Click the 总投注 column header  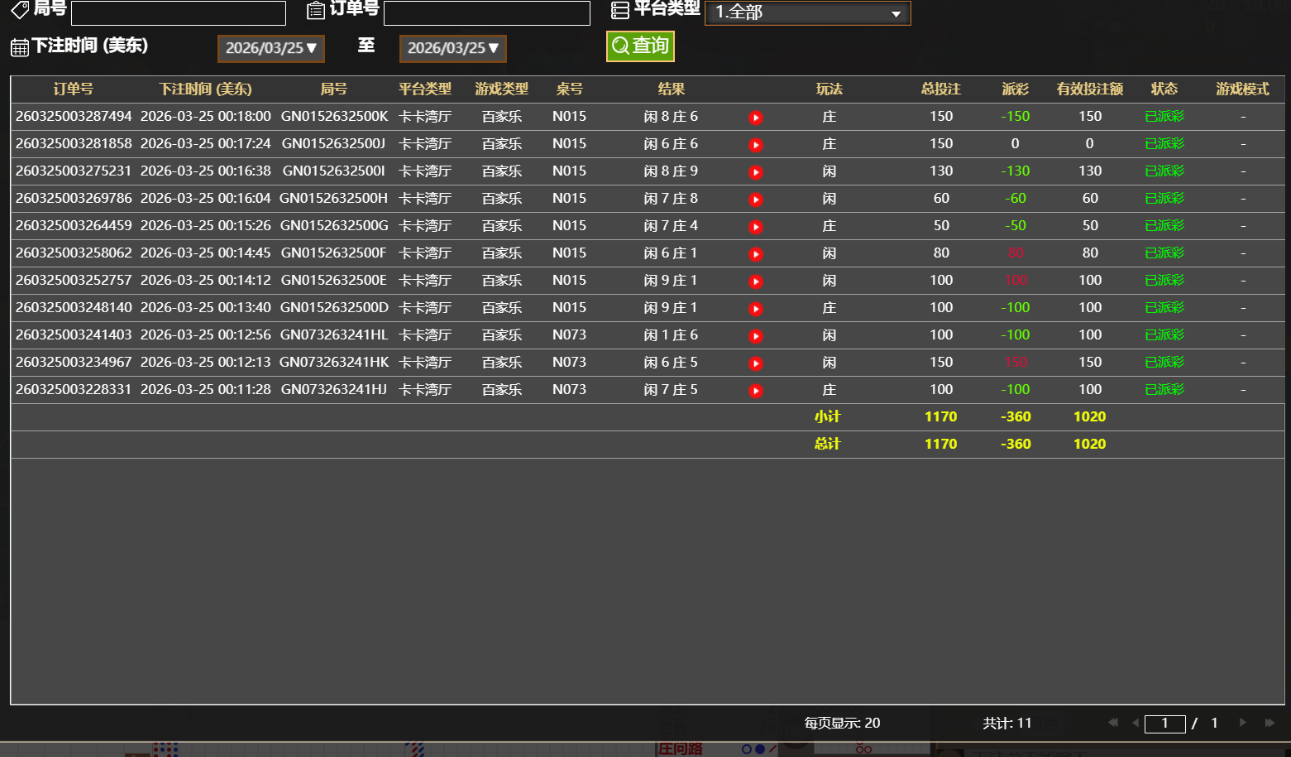(x=940, y=89)
